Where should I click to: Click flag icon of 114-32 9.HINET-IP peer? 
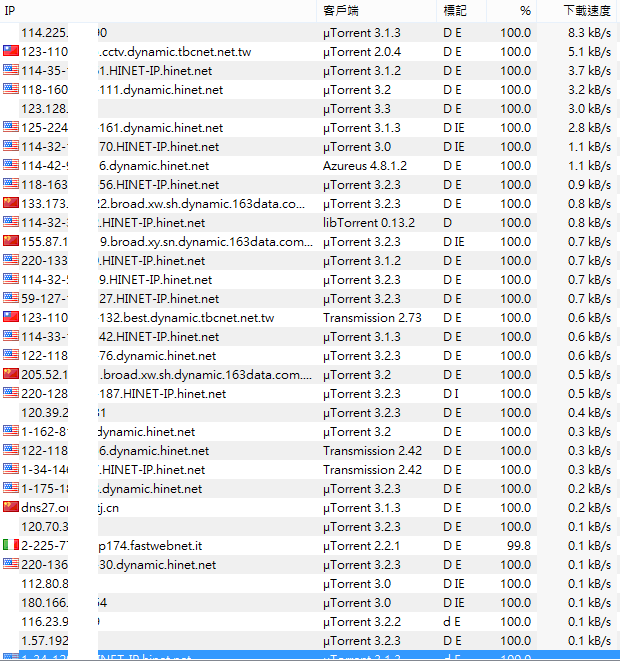click(x=11, y=279)
